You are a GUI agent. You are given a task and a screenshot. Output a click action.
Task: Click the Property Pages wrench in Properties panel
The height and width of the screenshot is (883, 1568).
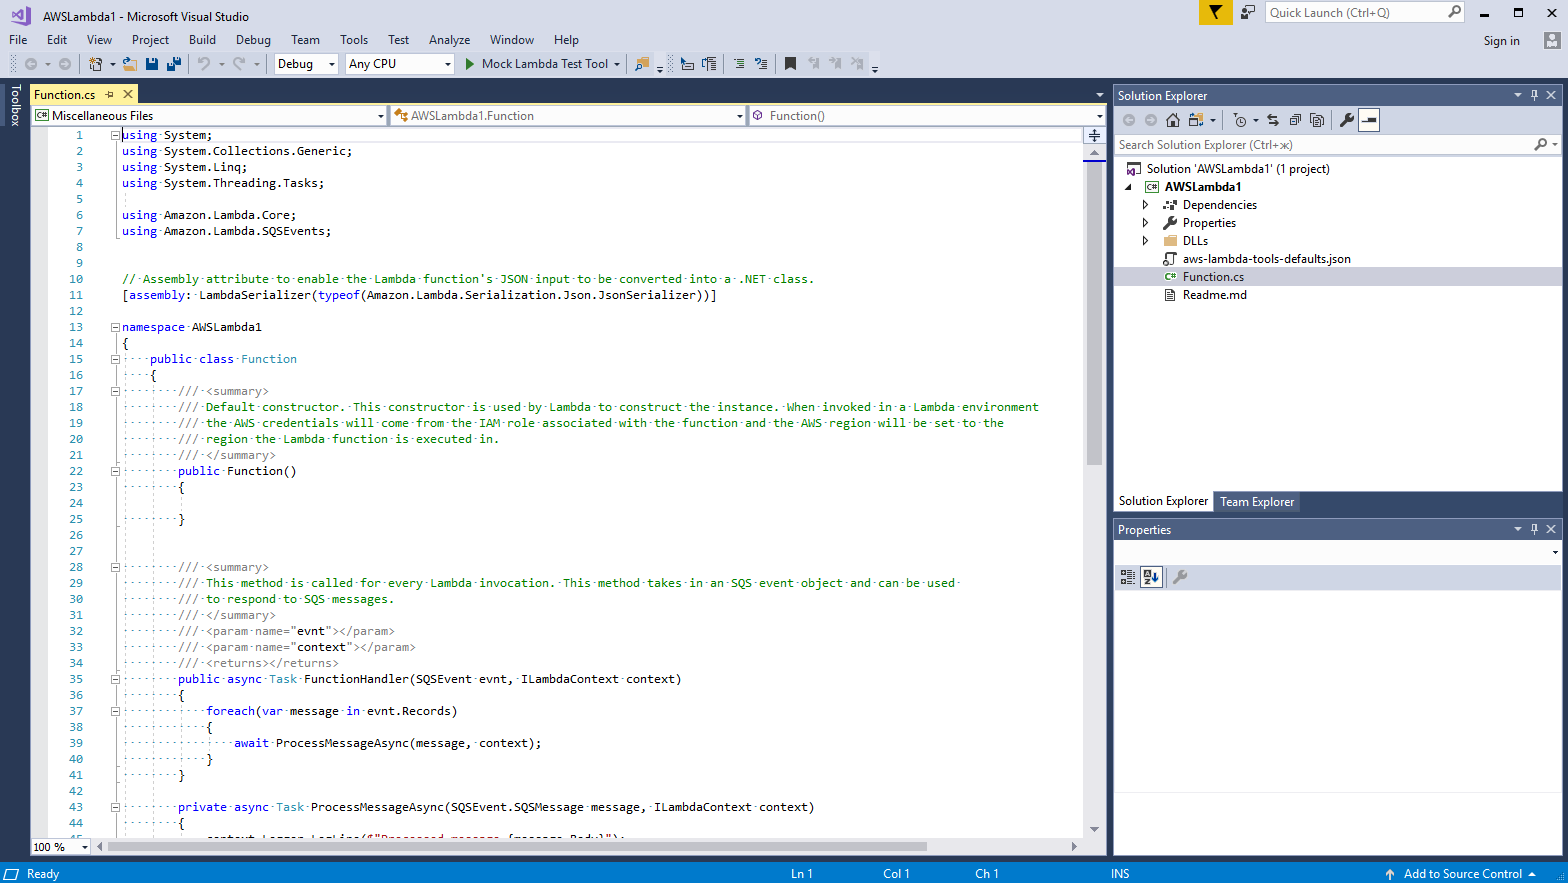[1180, 577]
